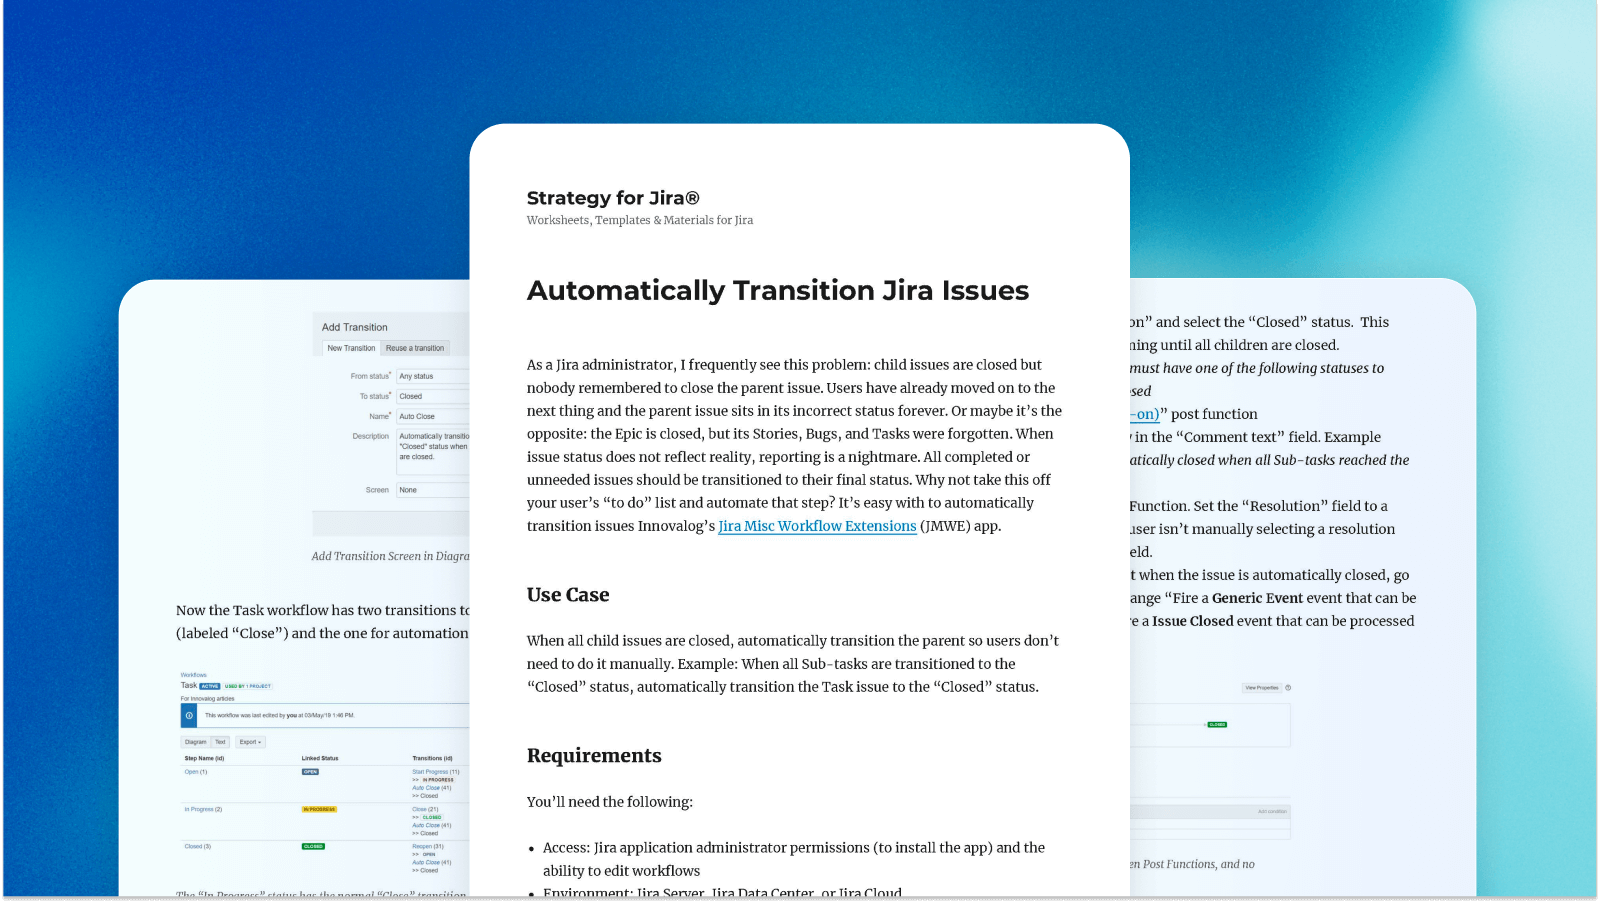1600x903 pixels.
Task: Click the info icon on the workflow notice banner
Action: point(189,716)
